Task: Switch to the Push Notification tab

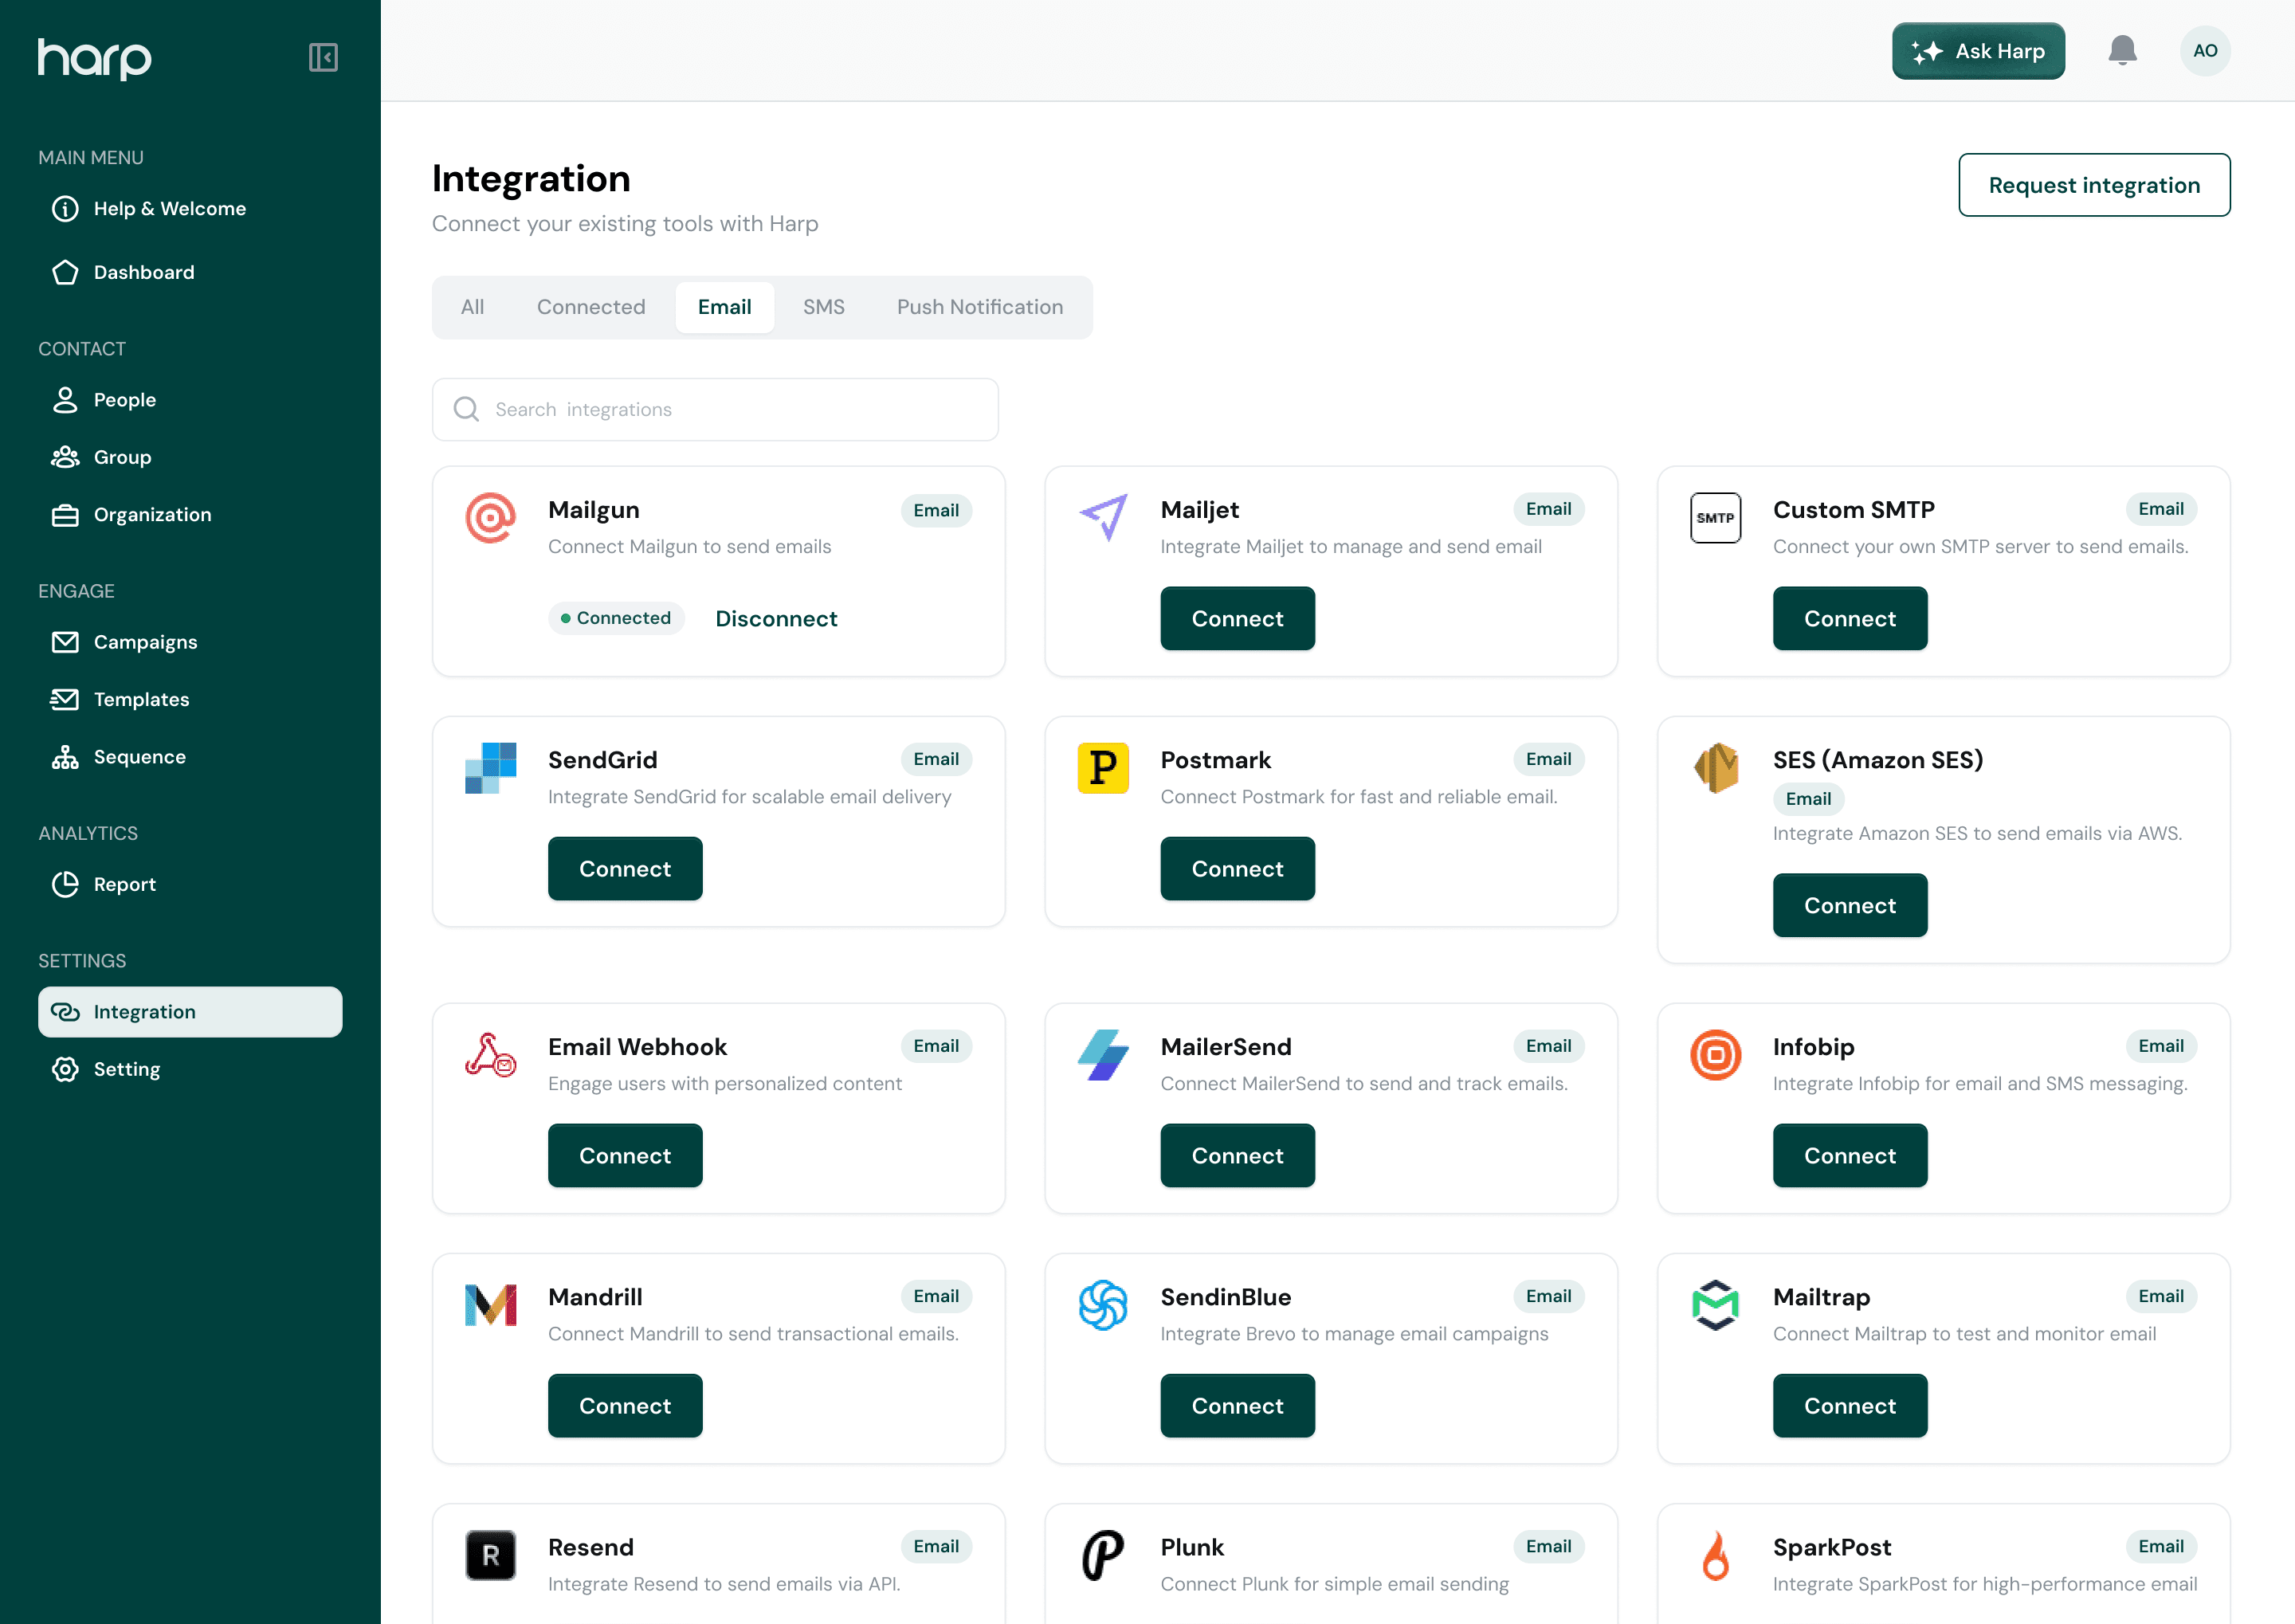Action: coord(979,307)
